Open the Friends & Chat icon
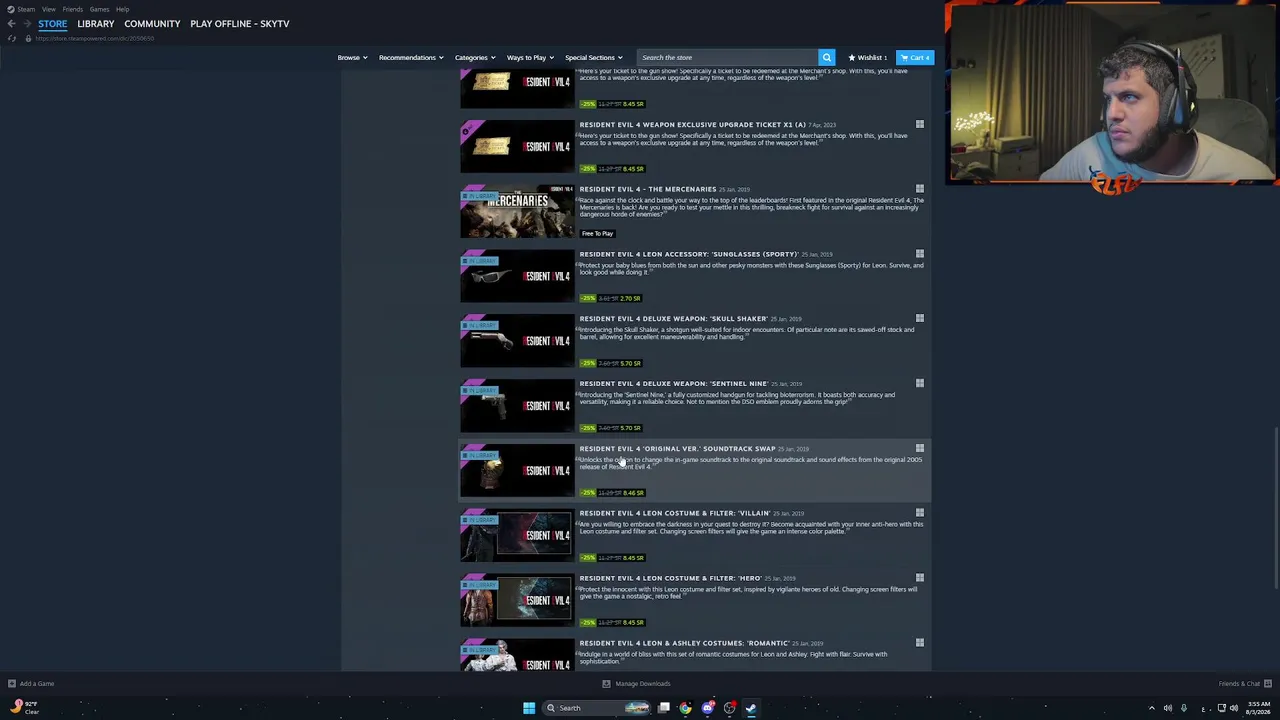 point(1268,684)
